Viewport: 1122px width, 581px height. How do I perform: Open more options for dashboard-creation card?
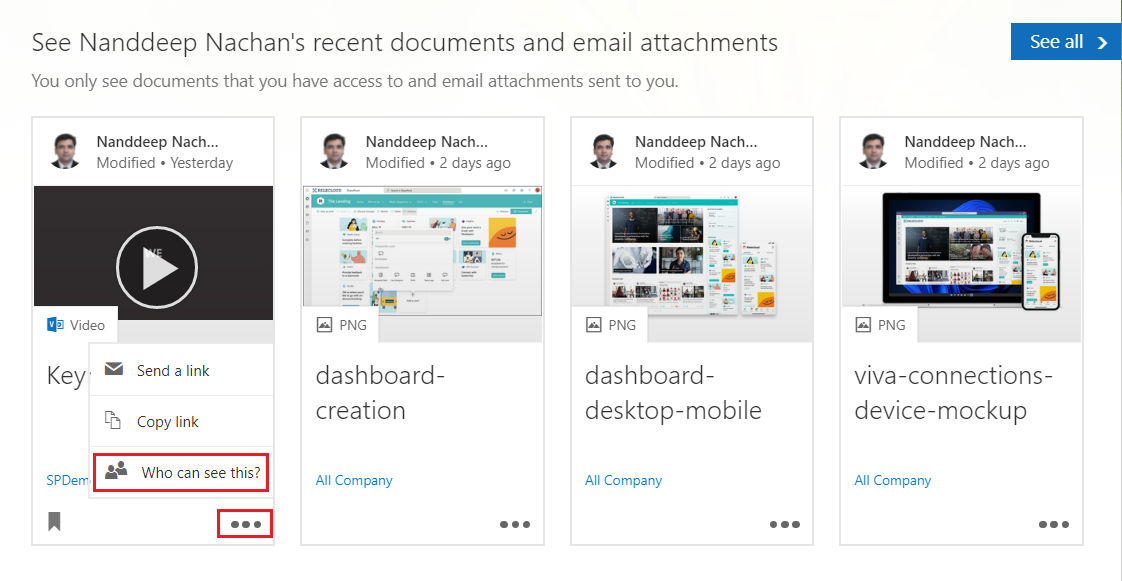coord(515,523)
